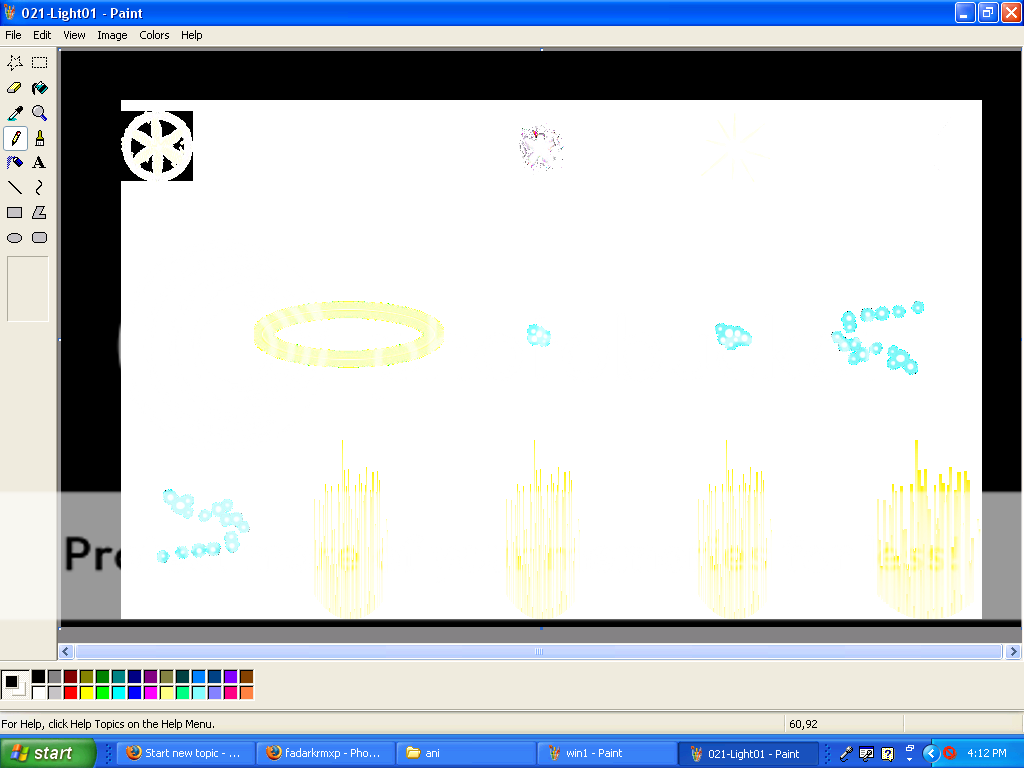Screen dimensions: 1024x768
Task: Pick the Eraser tool
Action: click(x=15, y=88)
